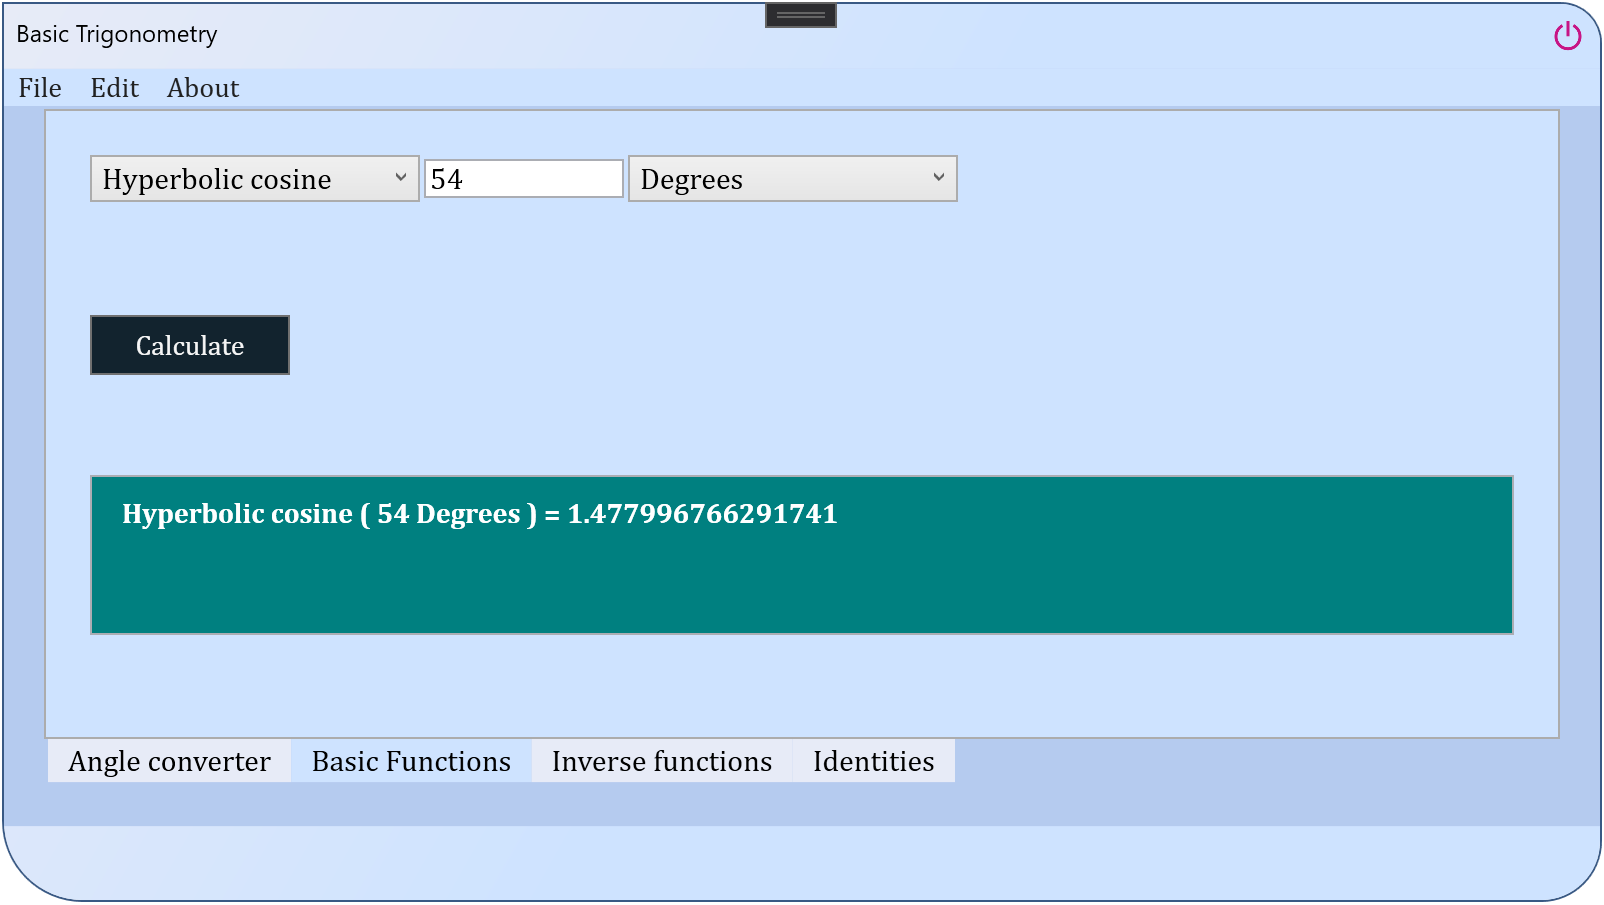Image resolution: width=1604 pixels, height=905 pixels.
Task: Click the dark grip handle at top
Action: (x=801, y=15)
